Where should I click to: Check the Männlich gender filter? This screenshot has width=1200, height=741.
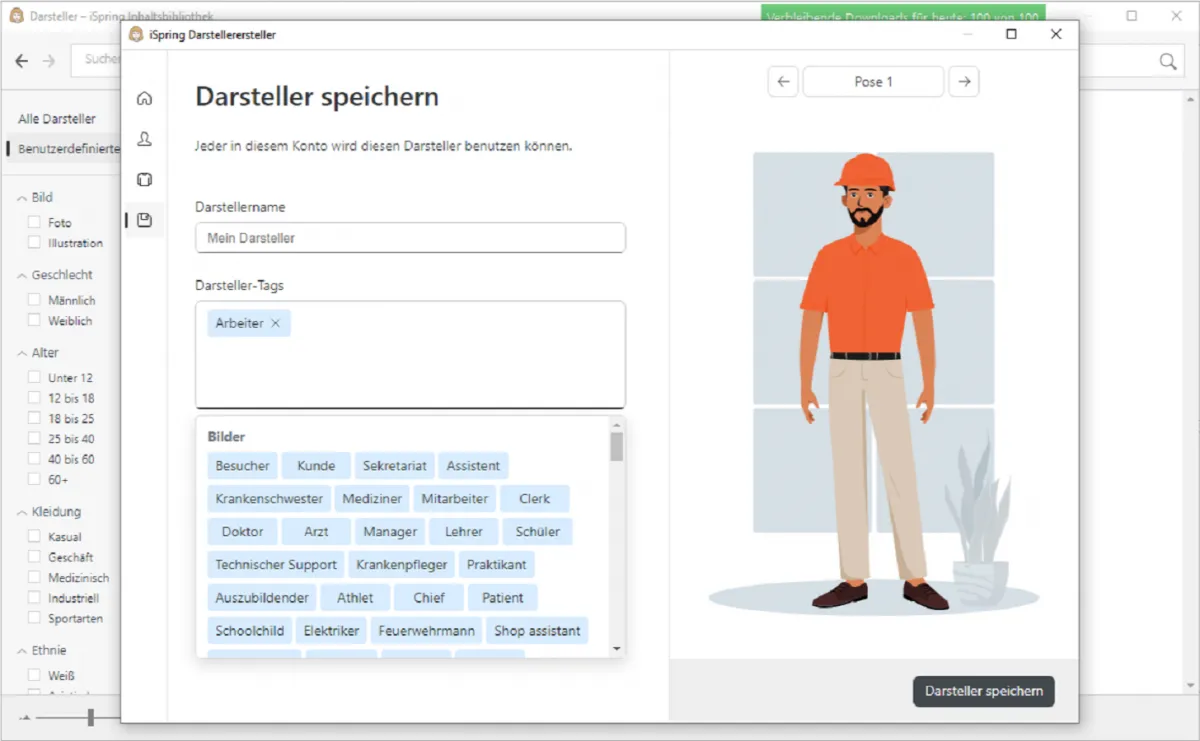[35, 300]
